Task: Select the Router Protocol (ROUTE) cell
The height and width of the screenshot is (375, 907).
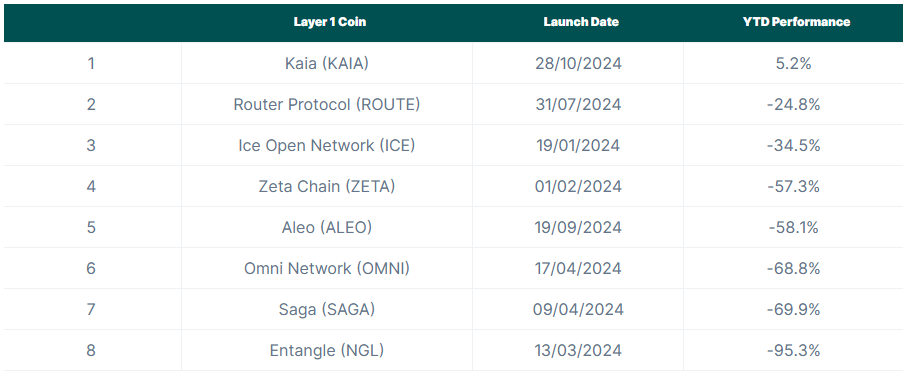Action: pos(327,104)
